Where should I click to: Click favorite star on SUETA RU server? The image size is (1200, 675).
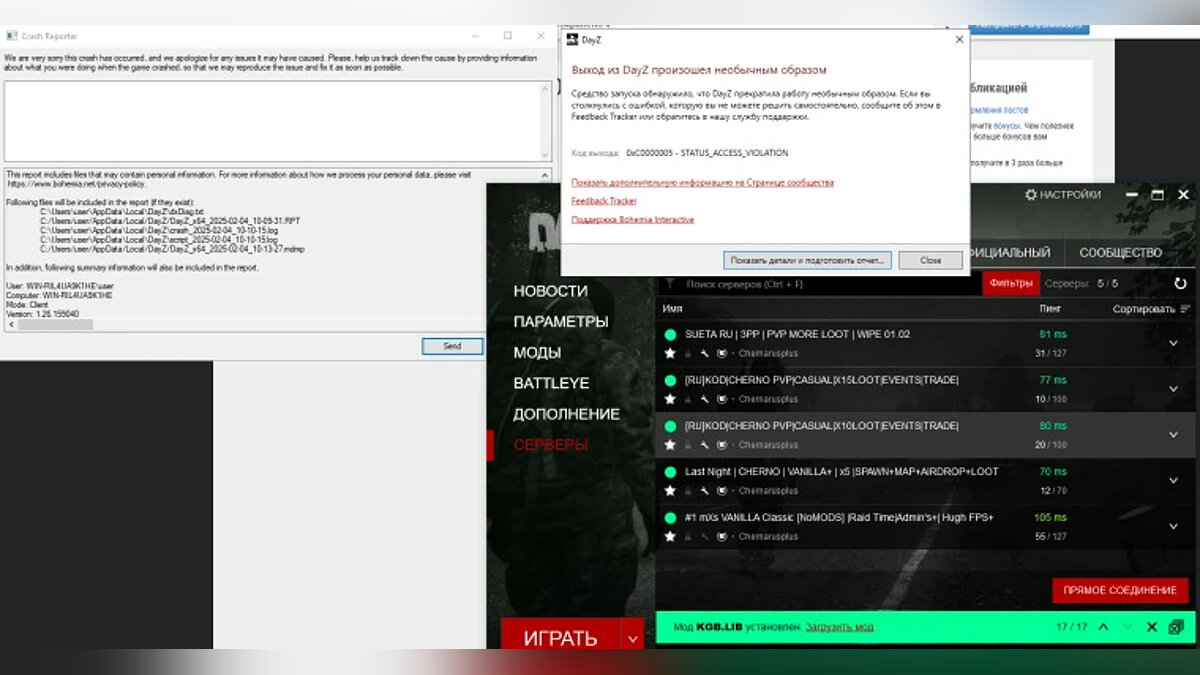(670, 353)
